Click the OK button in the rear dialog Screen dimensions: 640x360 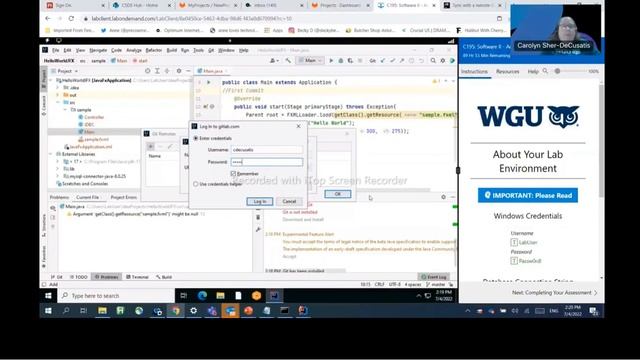point(338,194)
